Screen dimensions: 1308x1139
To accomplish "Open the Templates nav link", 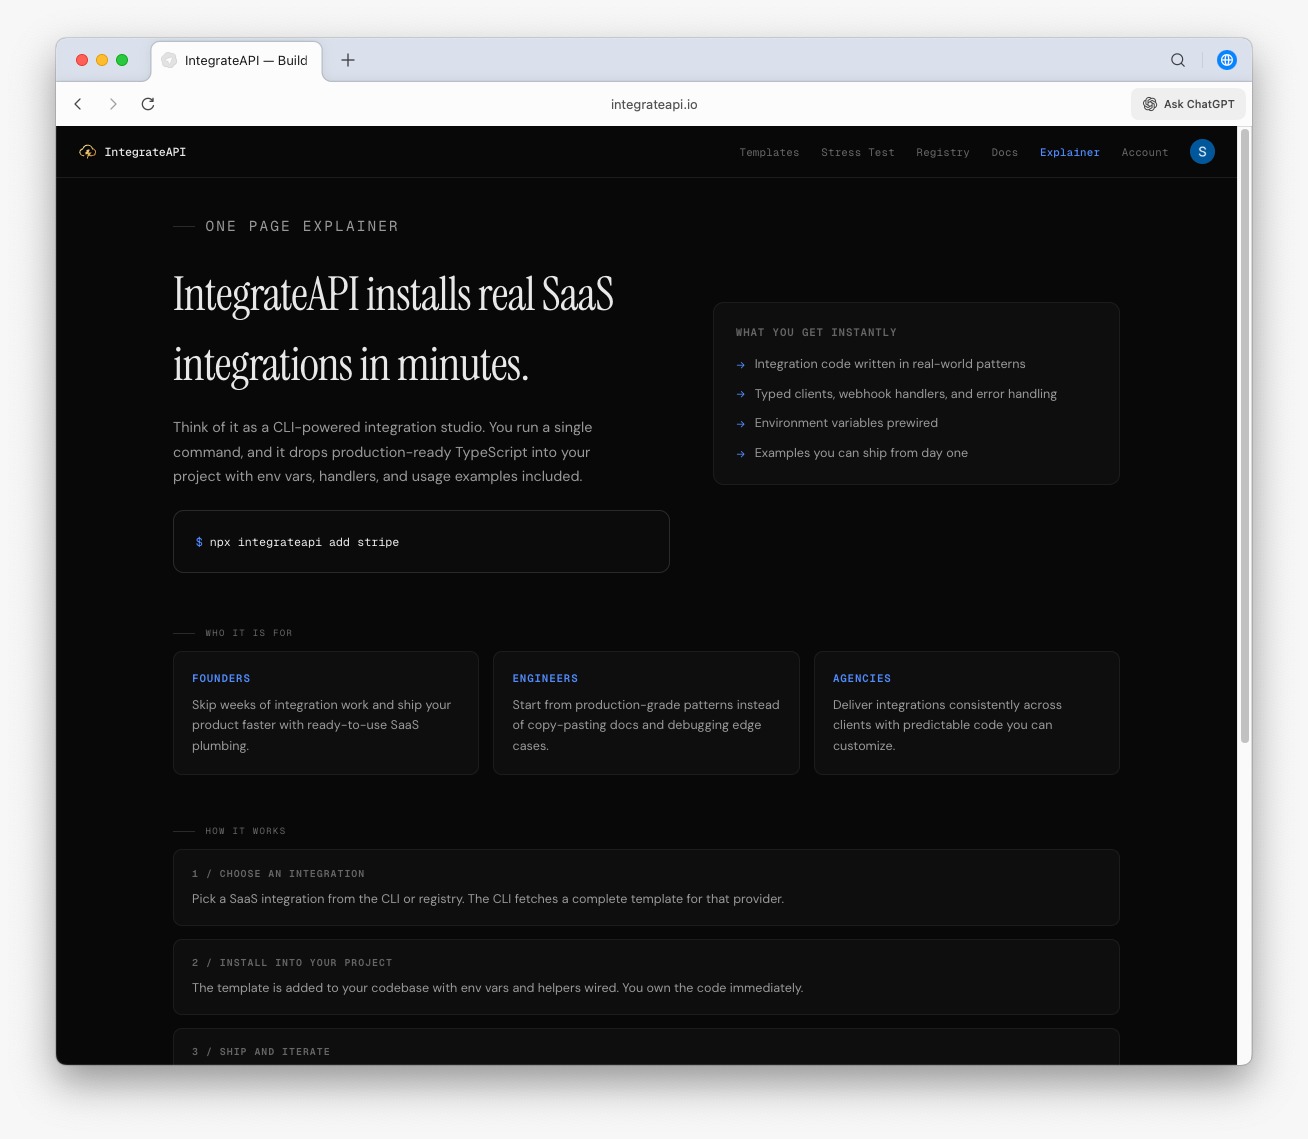I will pos(769,153).
